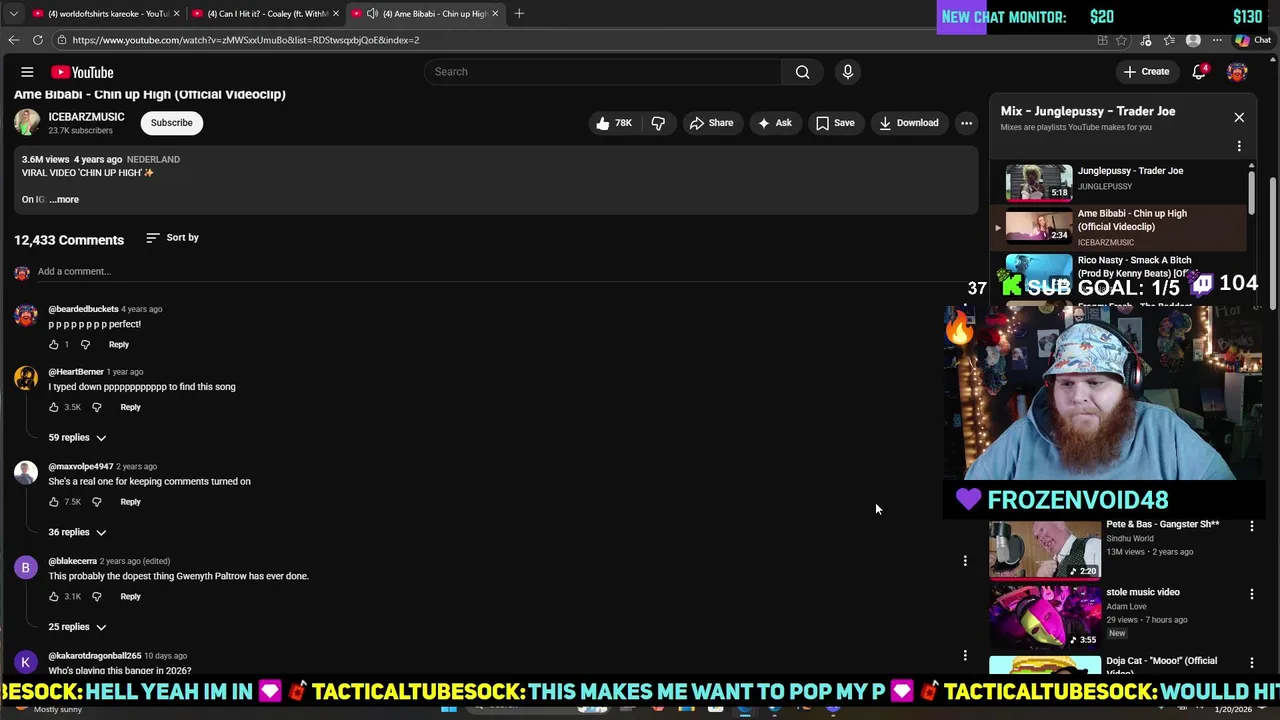Switch to the Can I Hit it? Coaley tab
Image resolution: width=1280 pixels, height=720 pixels.
pos(265,14)
